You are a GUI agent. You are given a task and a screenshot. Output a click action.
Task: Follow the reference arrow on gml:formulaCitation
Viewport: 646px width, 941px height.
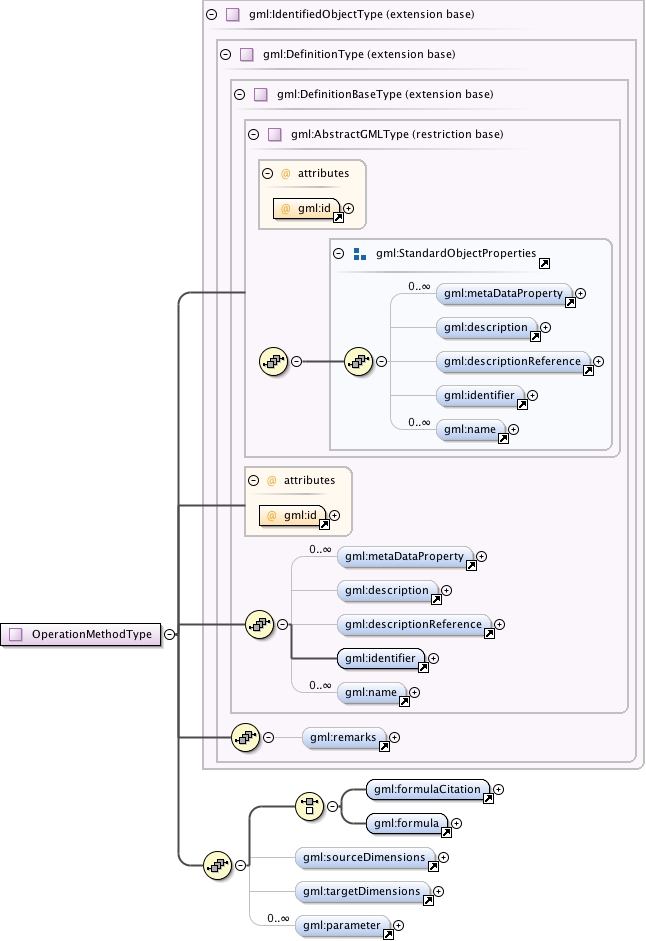click(489, 798)
